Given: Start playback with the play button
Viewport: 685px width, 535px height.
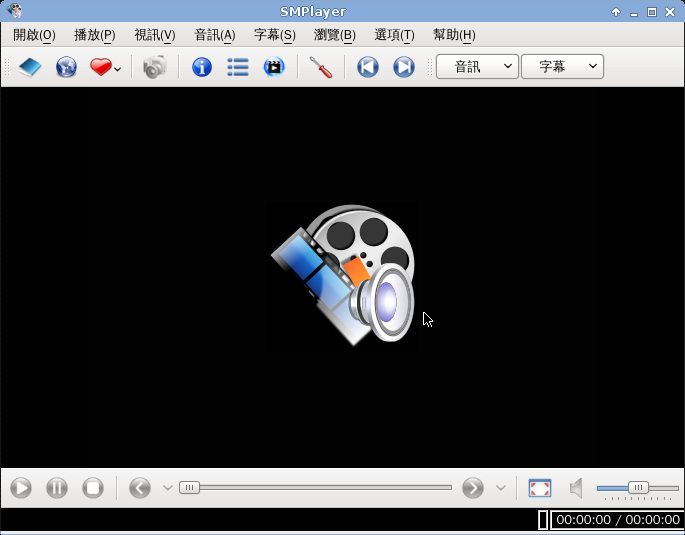Looking at the screenshot, I should (x=21, y=488).
